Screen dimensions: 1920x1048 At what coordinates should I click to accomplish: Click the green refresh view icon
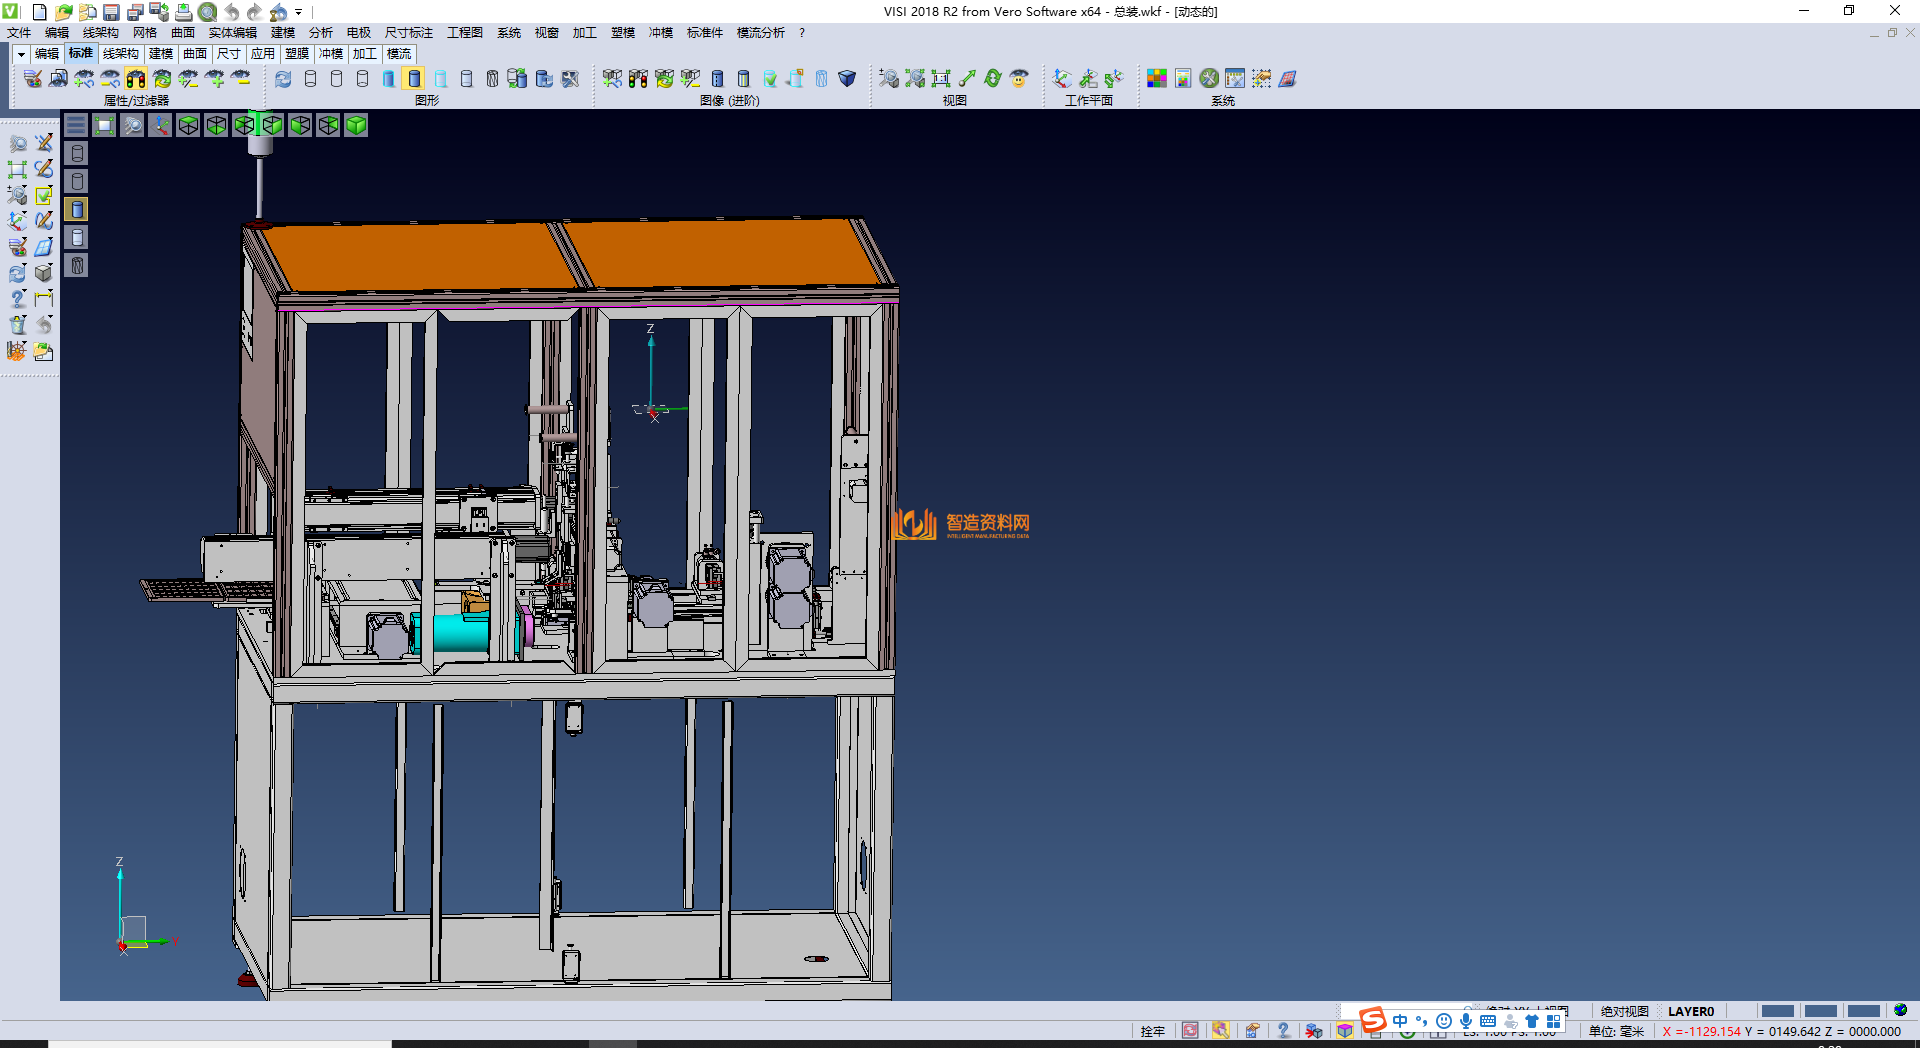(x=993, y=79)
